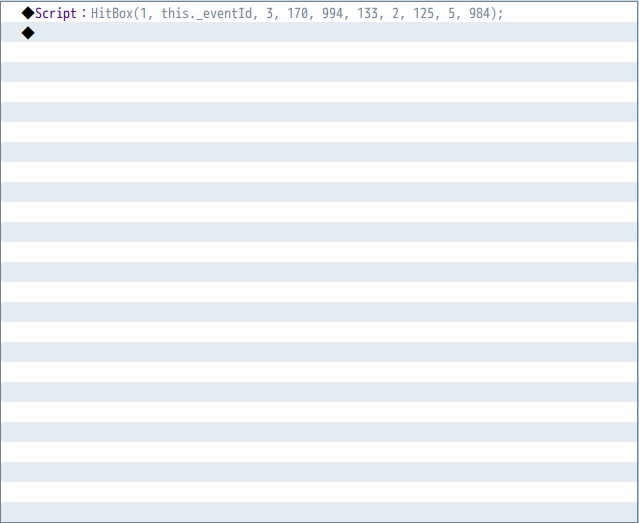This screenshot has height=523, width=639.
Task: Select the last white blank row above the bottom stripe
Action: (x=319, y=492)
